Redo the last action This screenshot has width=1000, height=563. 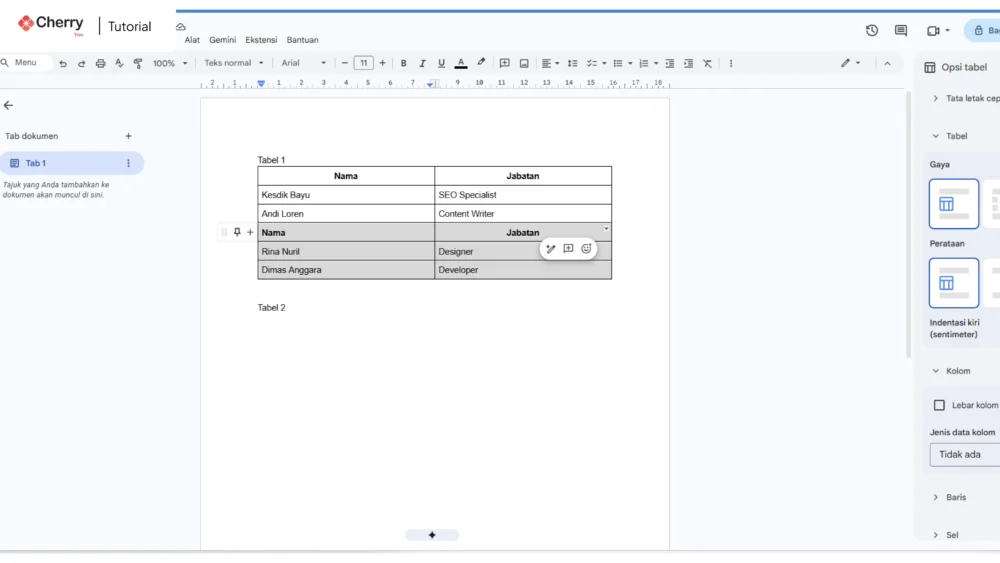pyautogui.click(x=81, y=63)
